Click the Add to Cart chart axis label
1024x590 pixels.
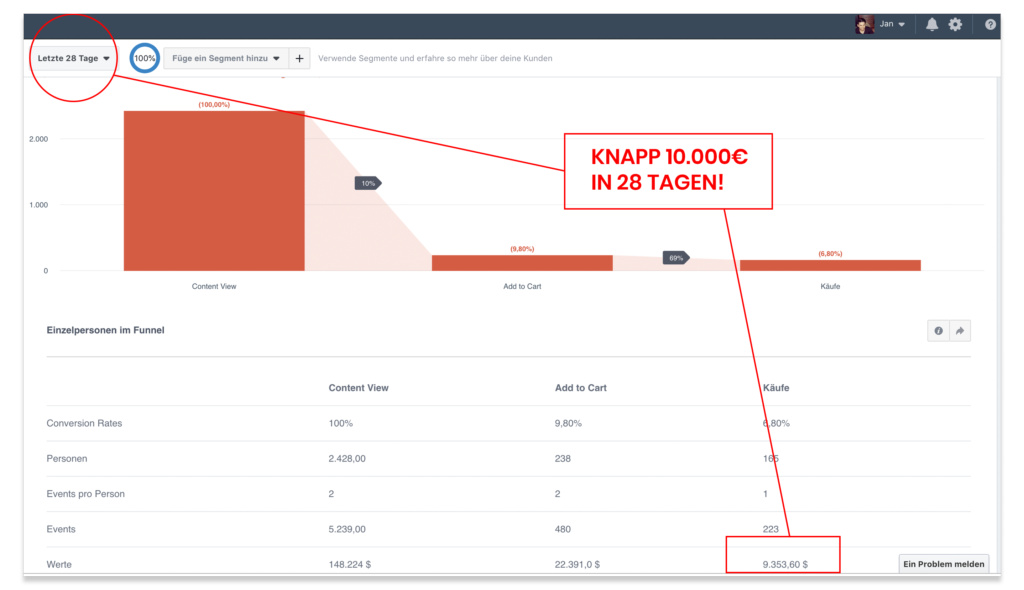click(522, 286)
